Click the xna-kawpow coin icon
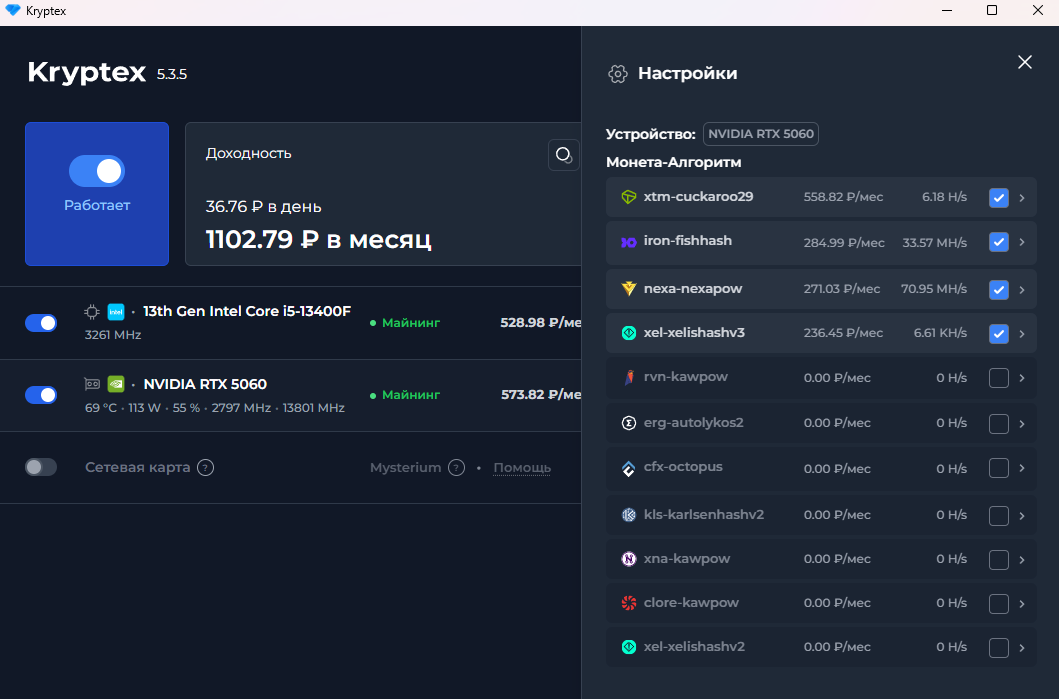The image size is (1059, 699). (x=629, y=559)
